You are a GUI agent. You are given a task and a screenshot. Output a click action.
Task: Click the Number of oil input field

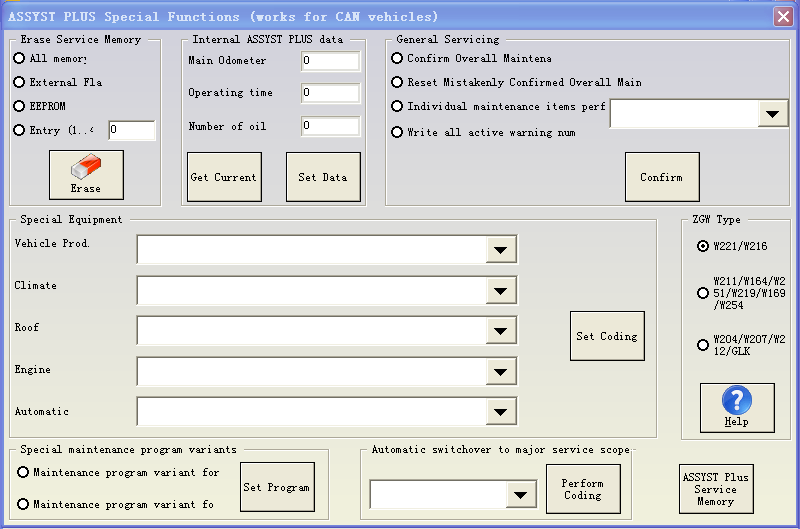click(x=330, y=126)
